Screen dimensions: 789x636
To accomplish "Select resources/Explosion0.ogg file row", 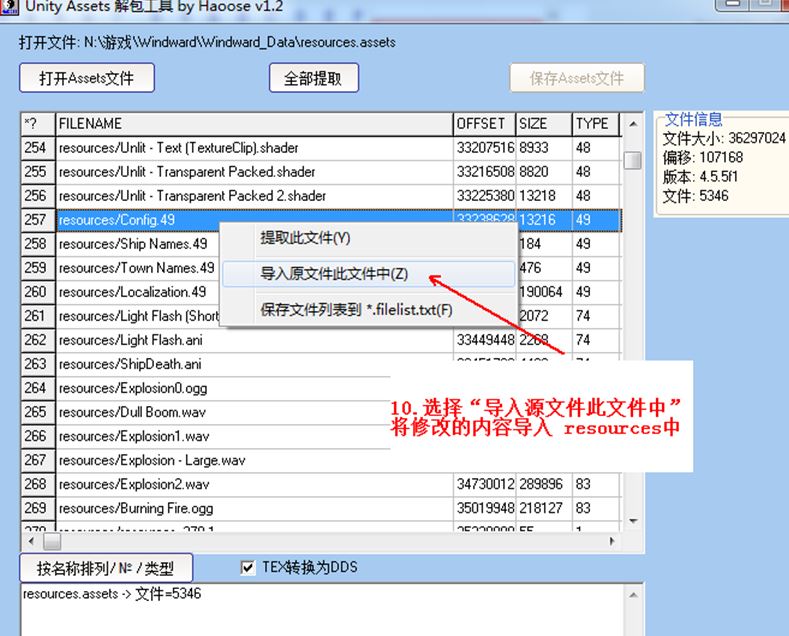I will coord(133,388).
